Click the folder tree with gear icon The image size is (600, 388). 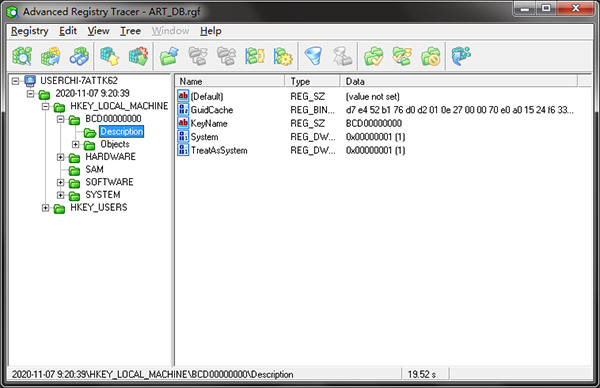pyautogui.click(x=283, y=56)
